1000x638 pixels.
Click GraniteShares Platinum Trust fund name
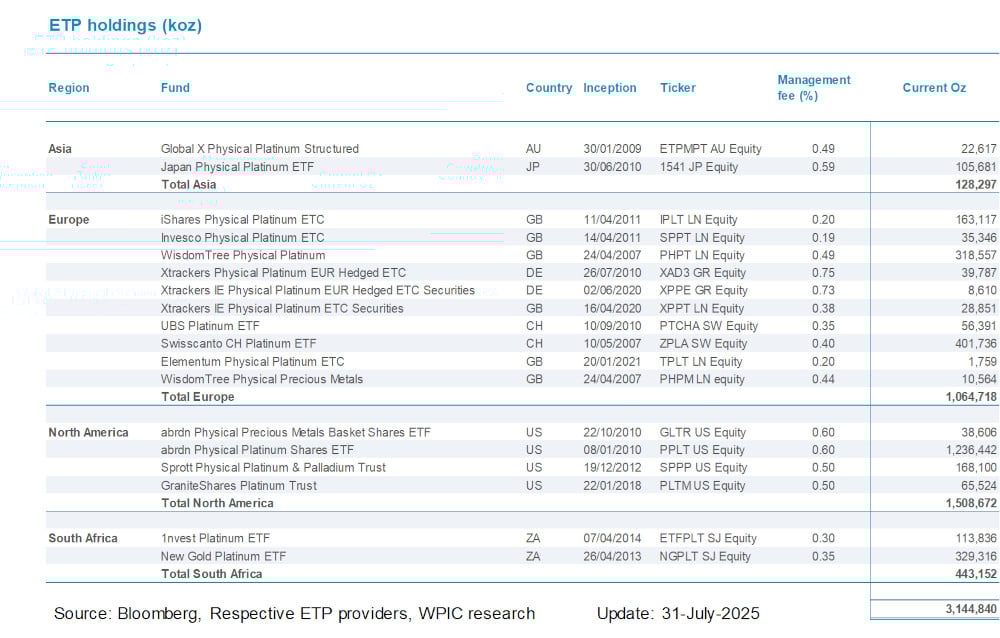coord(239,486)
